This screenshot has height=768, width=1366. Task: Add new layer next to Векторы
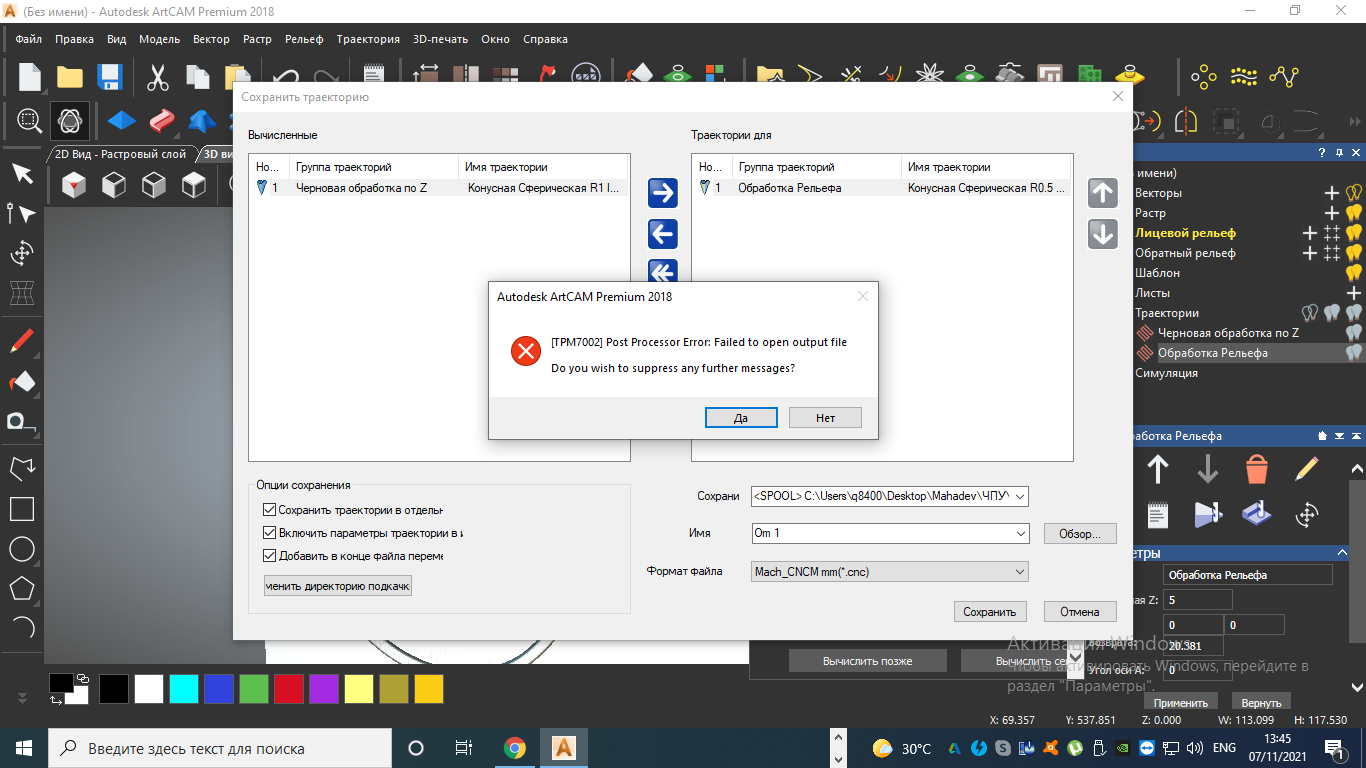[1332, 193]
